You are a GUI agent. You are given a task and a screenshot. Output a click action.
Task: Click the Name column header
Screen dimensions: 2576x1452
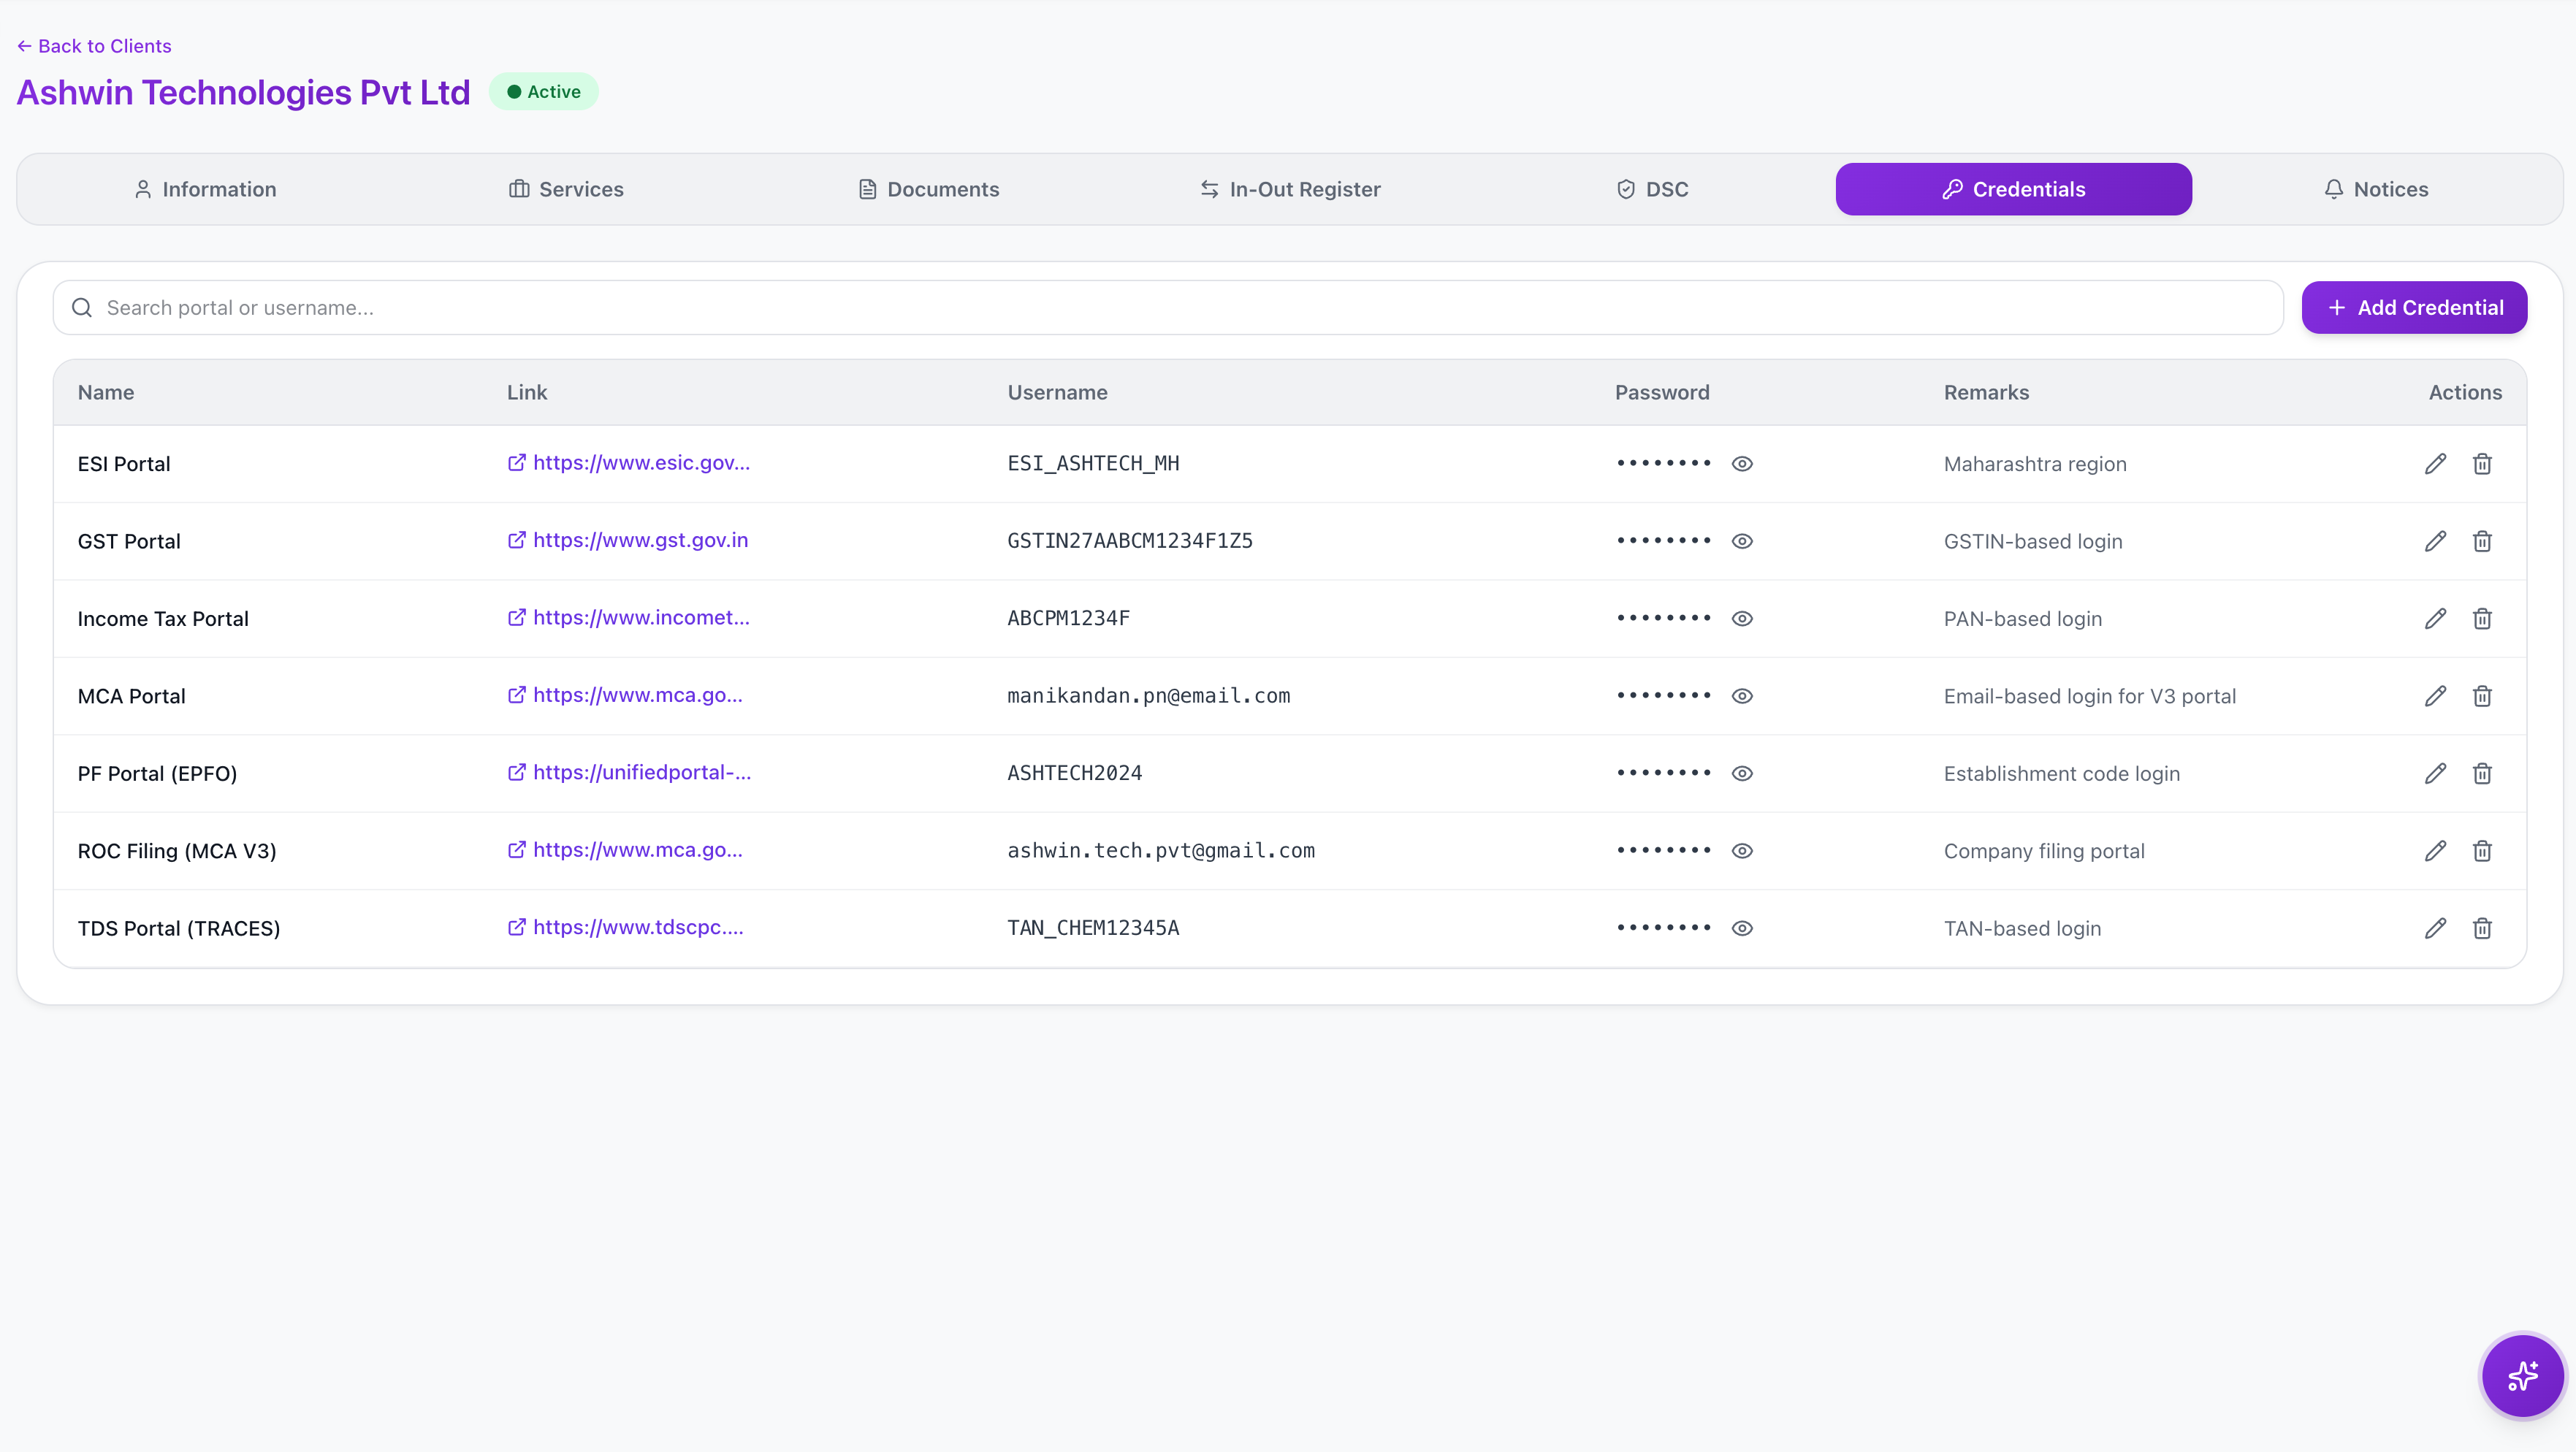click(106, 393)
